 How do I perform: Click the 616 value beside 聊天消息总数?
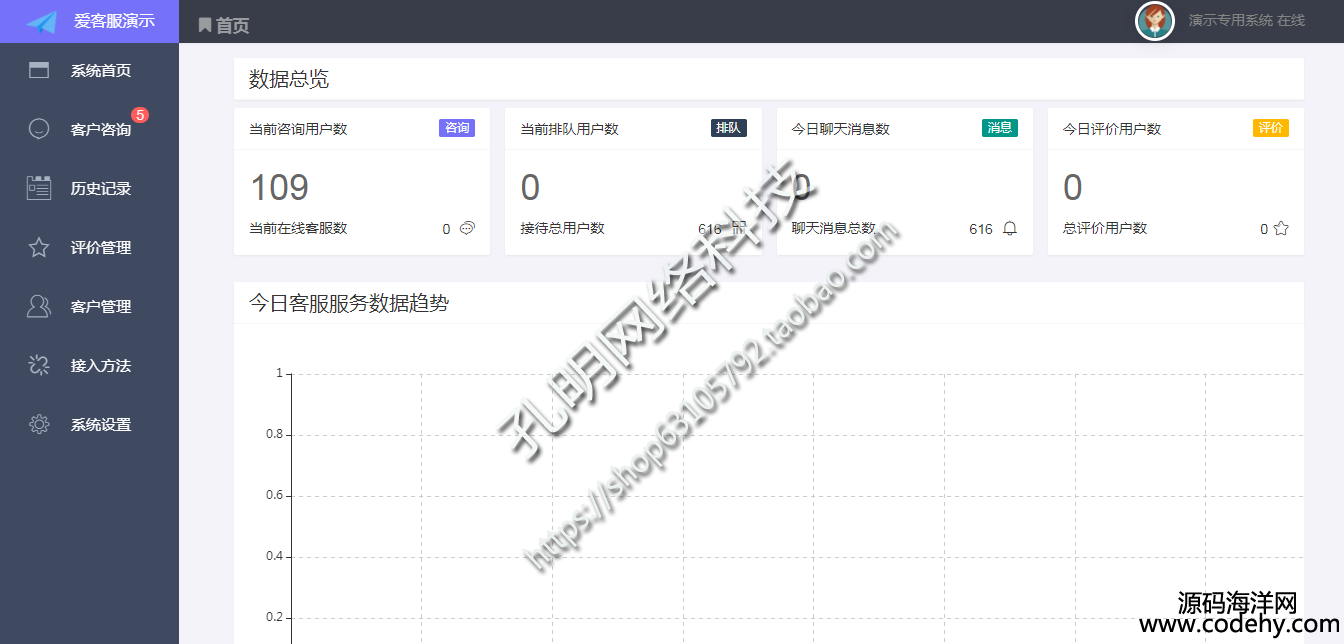click(981, 229)
